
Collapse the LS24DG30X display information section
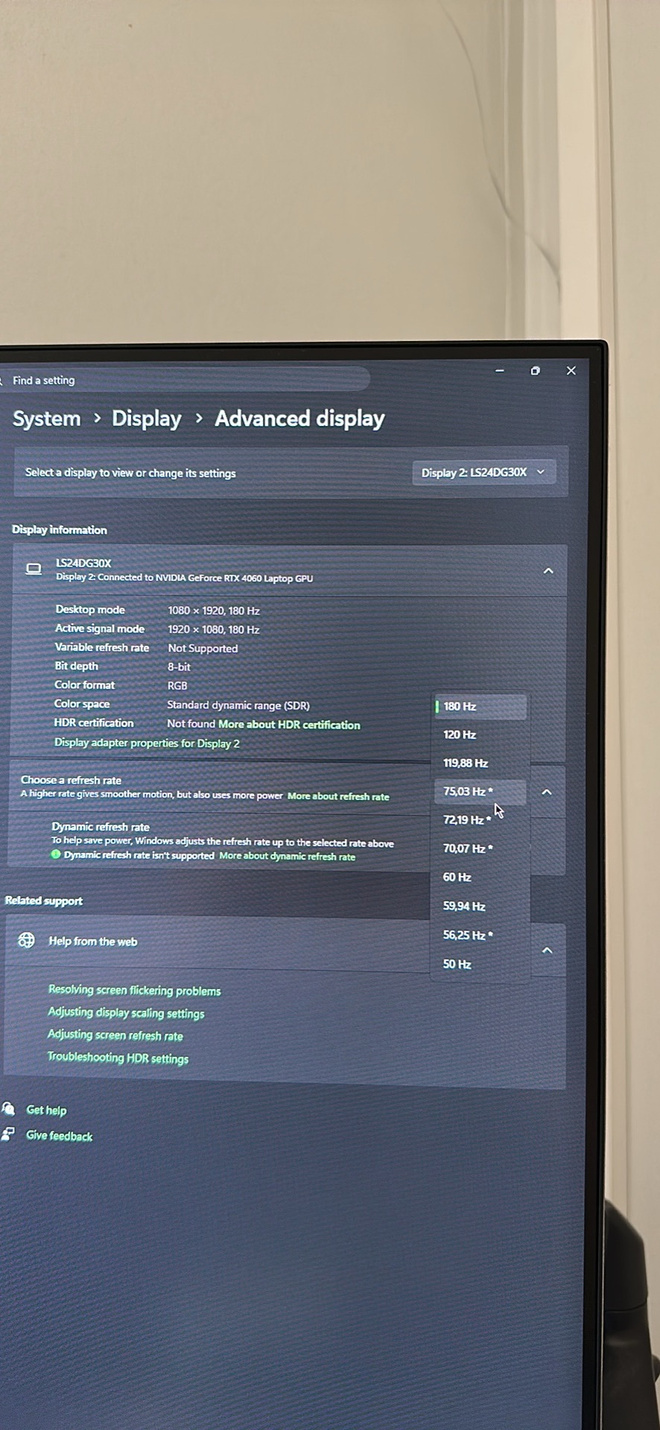click(548, 571)
